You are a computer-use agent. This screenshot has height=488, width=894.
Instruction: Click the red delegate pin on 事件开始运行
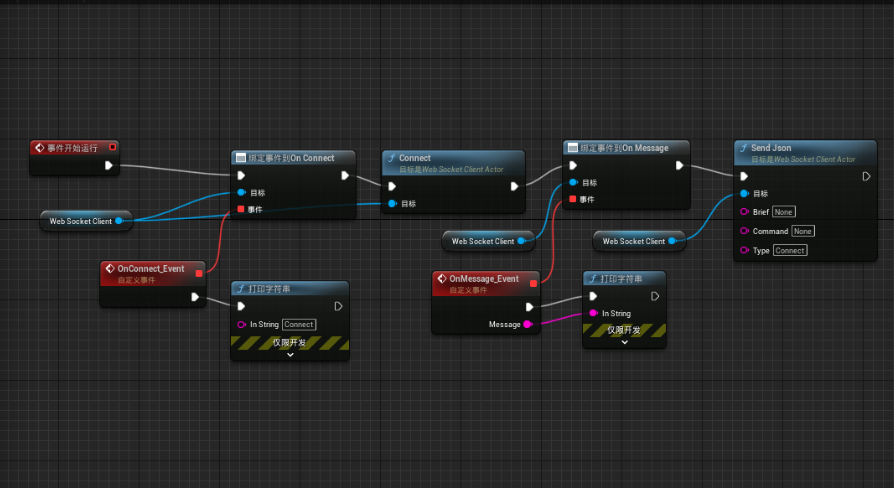click(x=112, y=147)
